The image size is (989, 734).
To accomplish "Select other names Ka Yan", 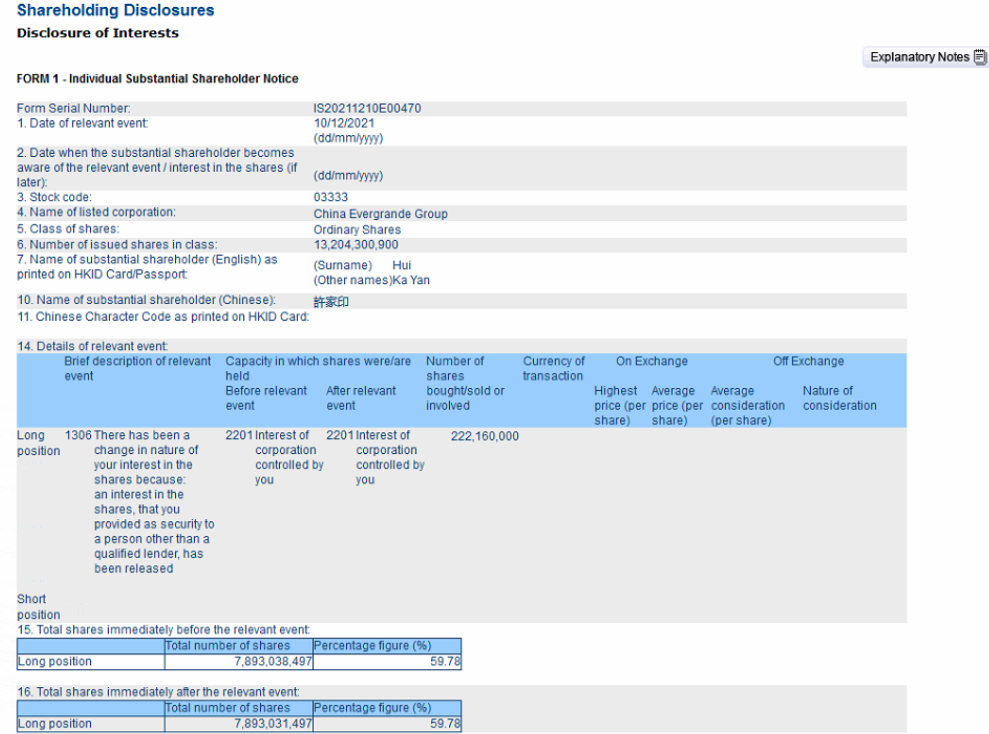I will (411, 280).
